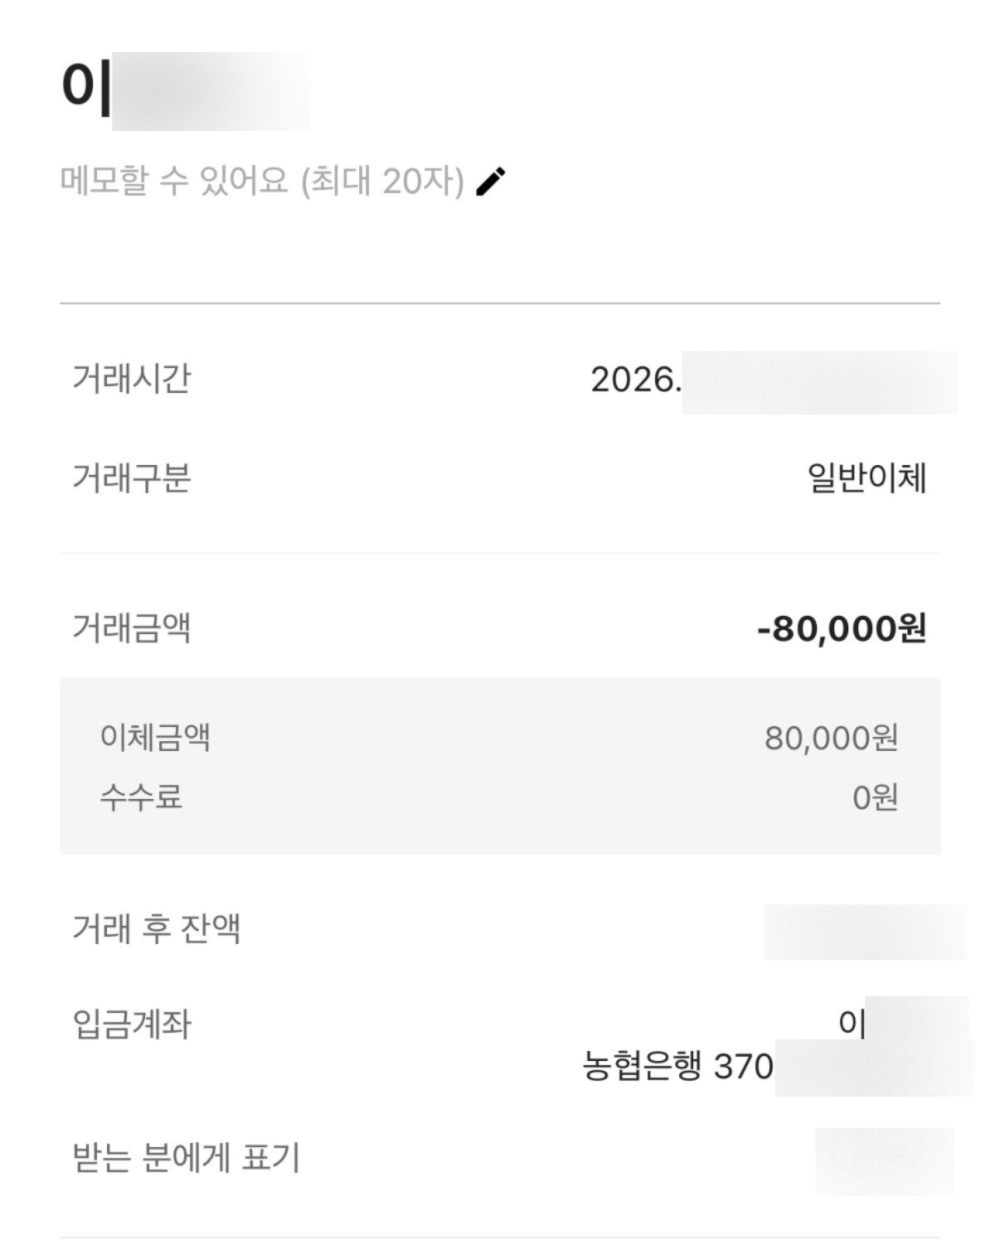Select the 거래구분 row label

(131, 479)
